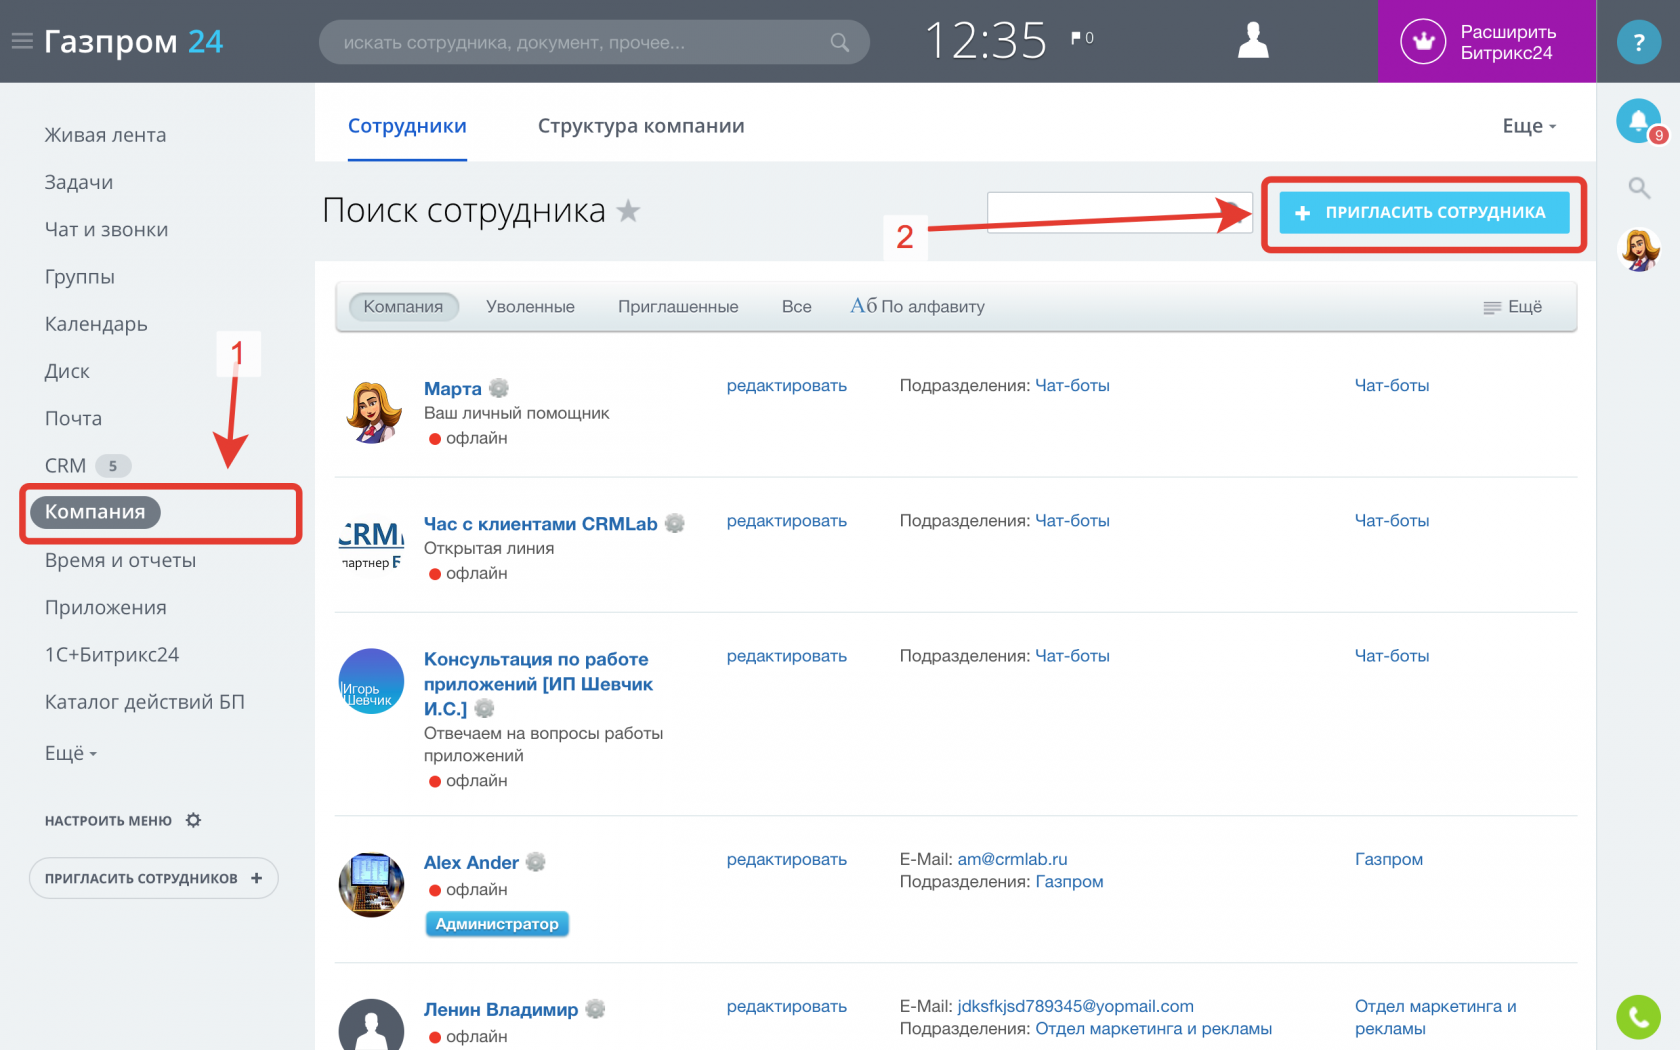The image size is (1680, 1050).
Task: Select the Компания filter
Action: pos(403,307)
